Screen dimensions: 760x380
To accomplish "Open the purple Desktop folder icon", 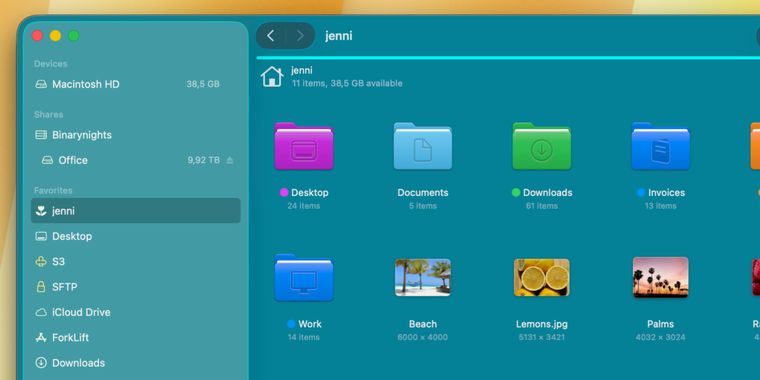I will [304, 146].
